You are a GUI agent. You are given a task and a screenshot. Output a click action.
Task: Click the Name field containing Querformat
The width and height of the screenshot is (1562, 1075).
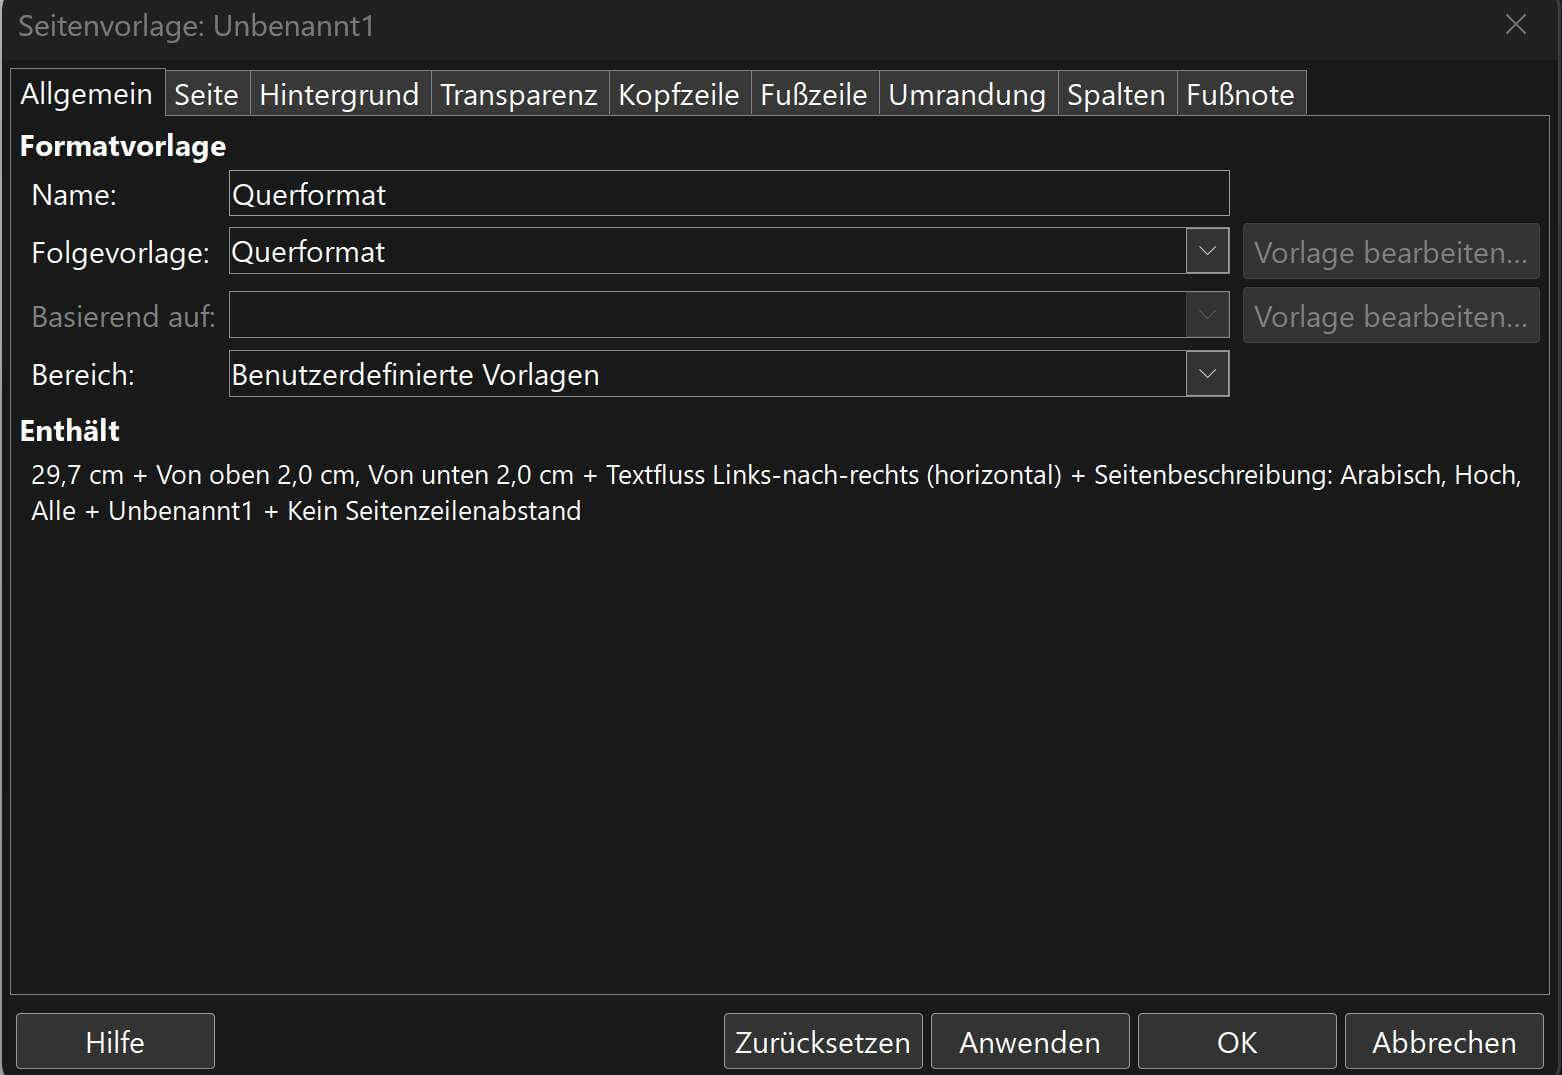728,194
